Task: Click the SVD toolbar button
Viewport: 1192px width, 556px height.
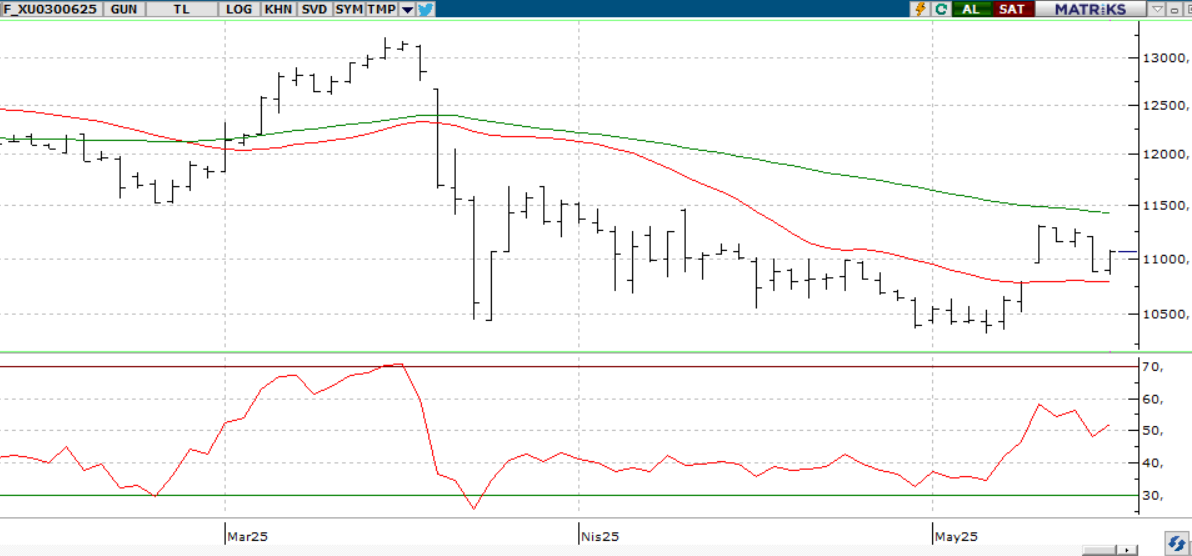Action: 315,9
